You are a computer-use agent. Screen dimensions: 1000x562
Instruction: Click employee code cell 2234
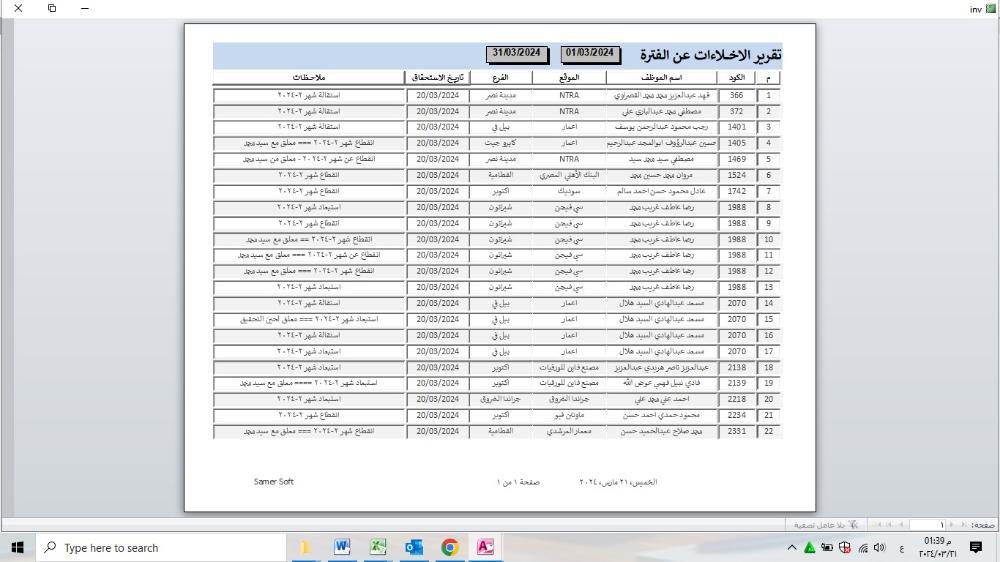coord(737,415)
